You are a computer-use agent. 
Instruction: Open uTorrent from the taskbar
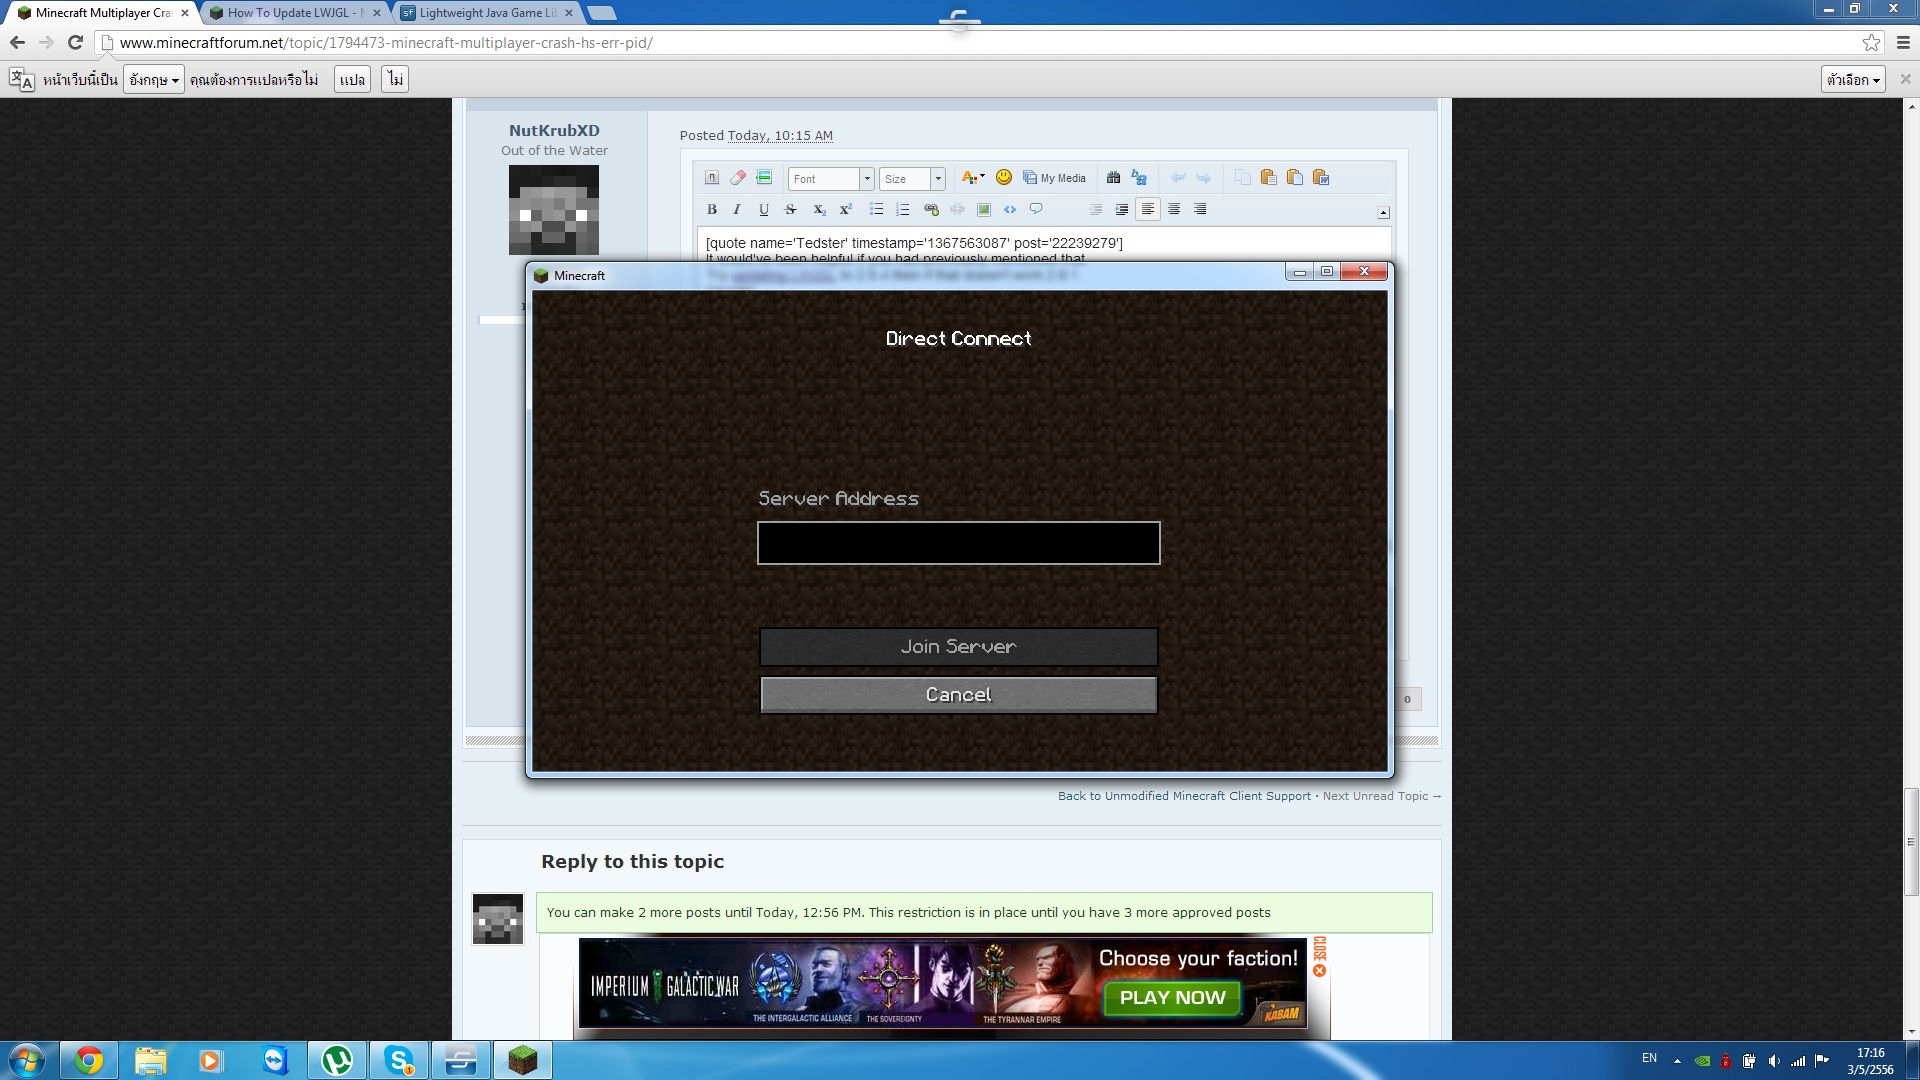tap(337, 1060)
